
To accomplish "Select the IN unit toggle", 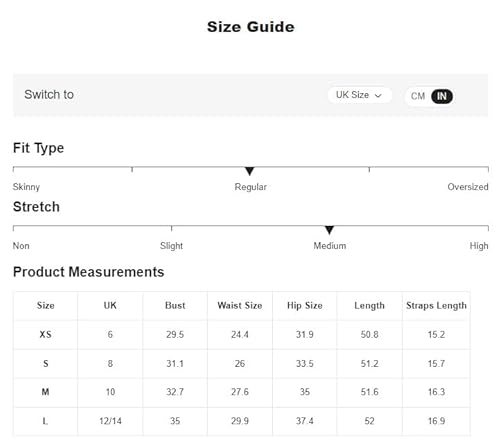I will 442,96.
